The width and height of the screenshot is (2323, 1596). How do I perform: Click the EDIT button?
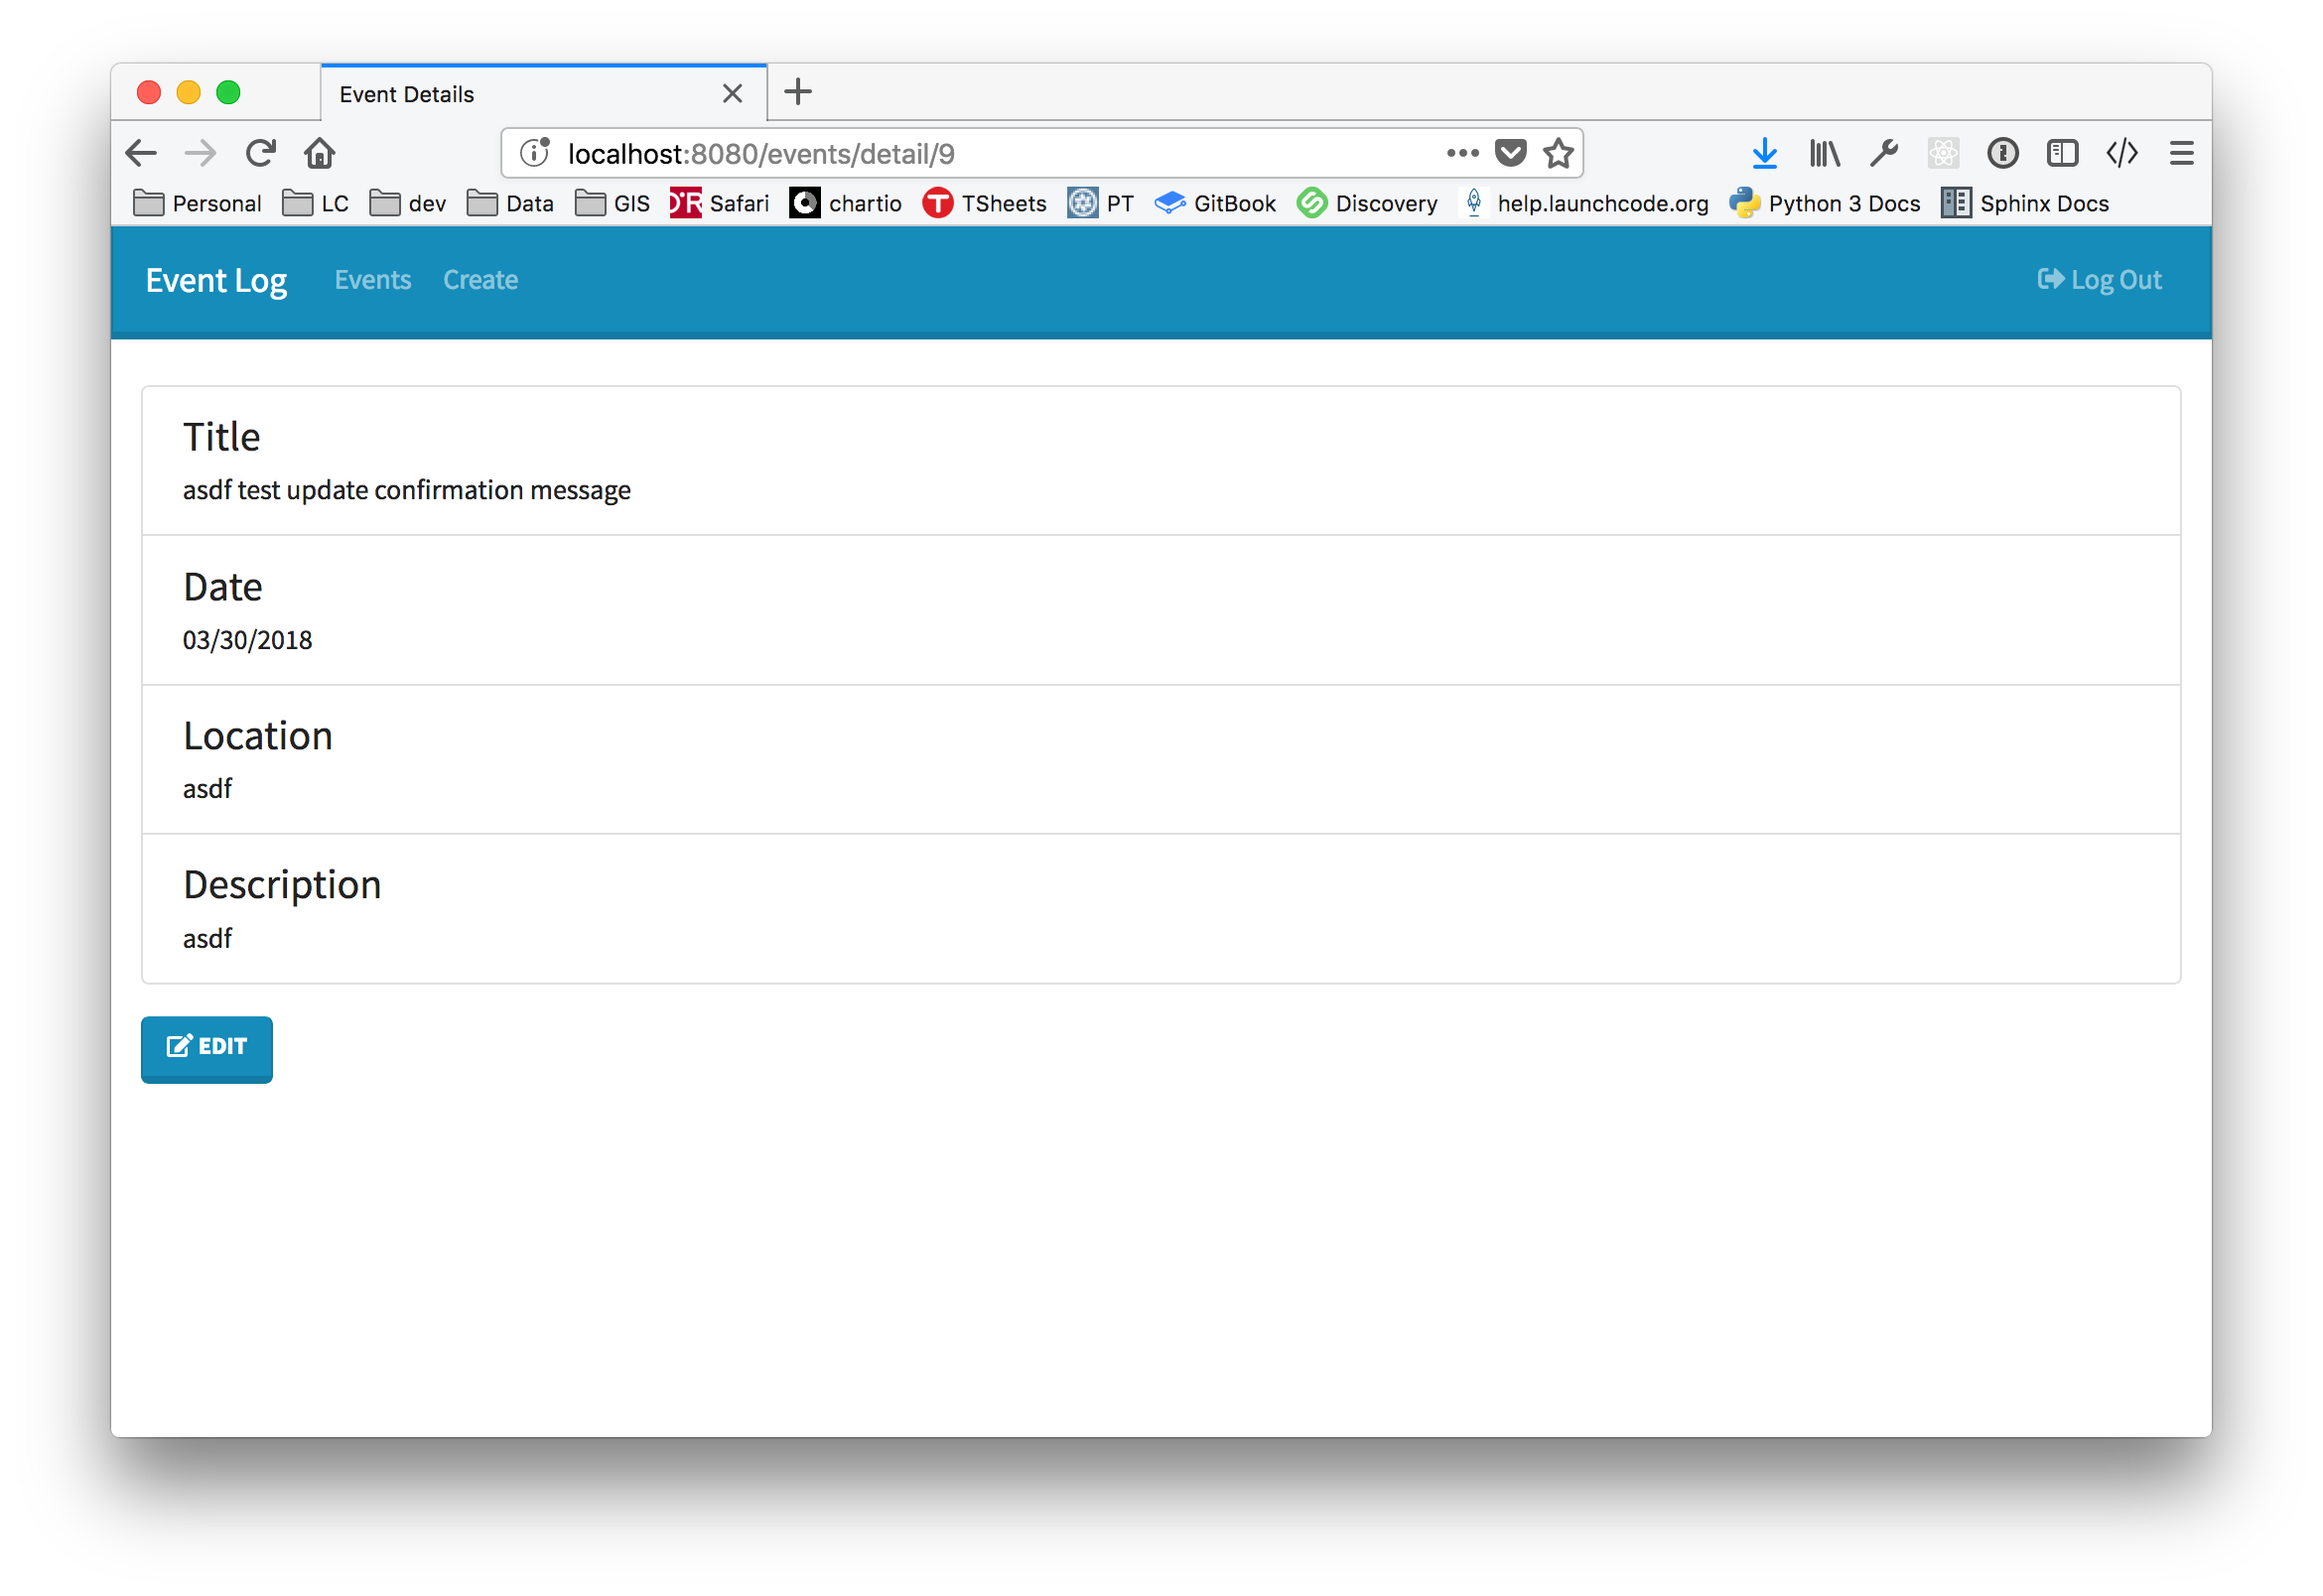click(207, 1047)
